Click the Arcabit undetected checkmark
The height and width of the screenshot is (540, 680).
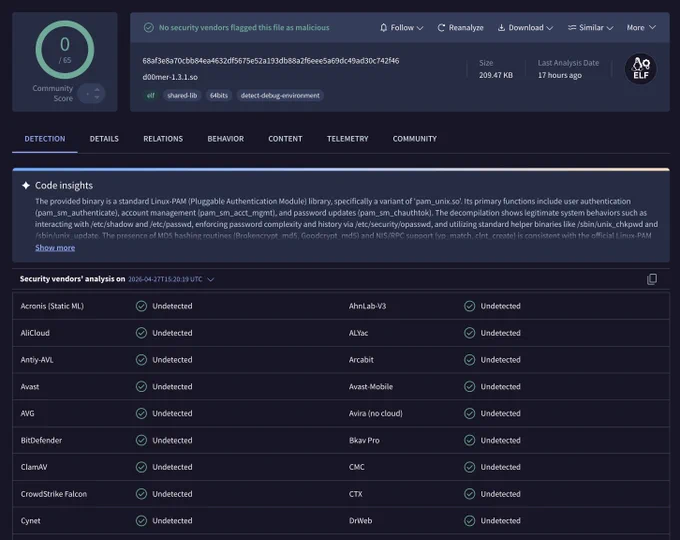(470, 360)
